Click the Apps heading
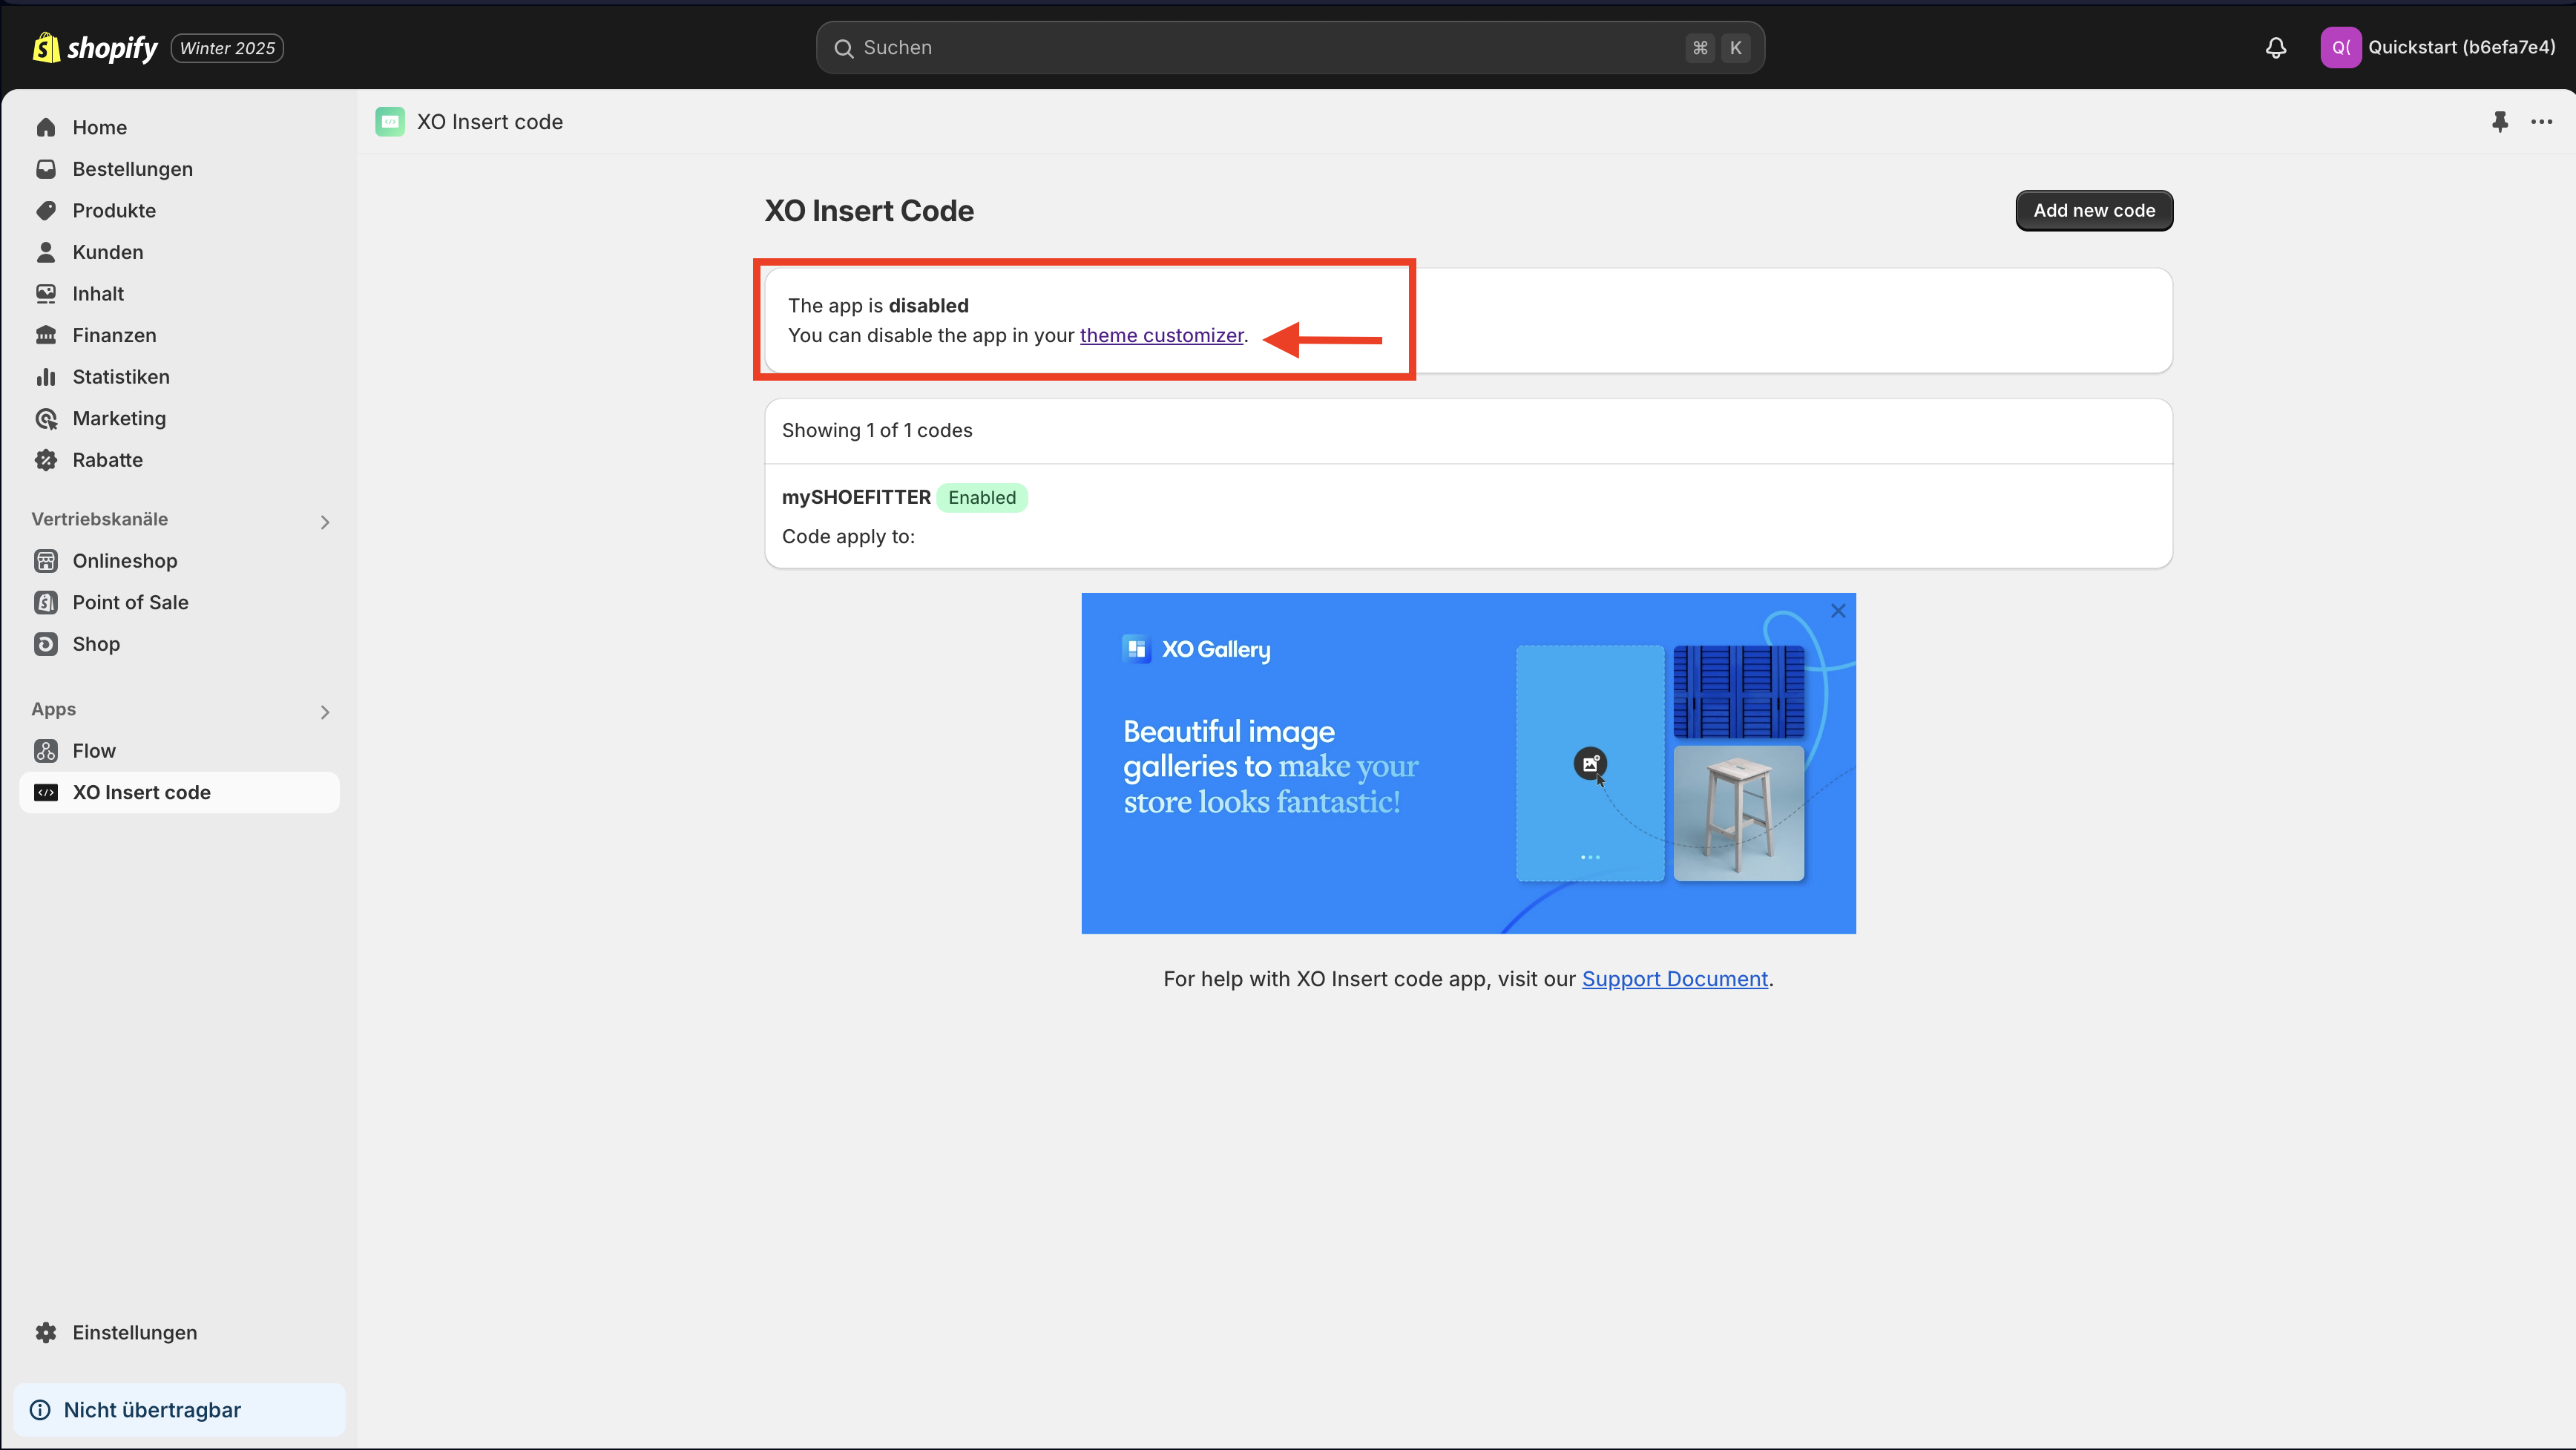The height and width of the screenshot is (1450, 2576). 53,709
